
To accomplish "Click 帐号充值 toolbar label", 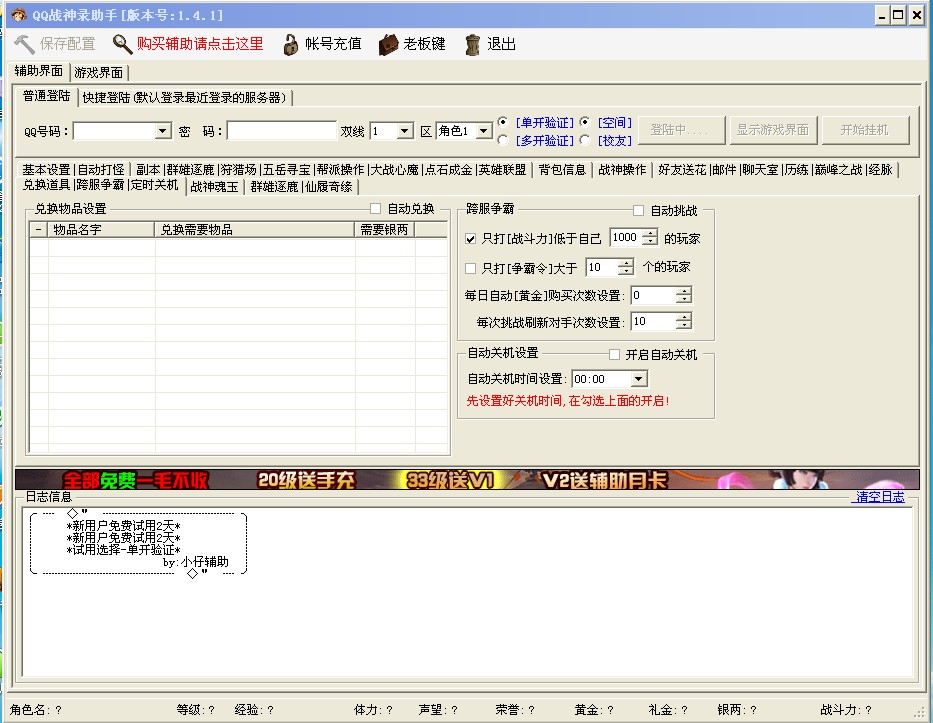I will (x=333, y=44).
